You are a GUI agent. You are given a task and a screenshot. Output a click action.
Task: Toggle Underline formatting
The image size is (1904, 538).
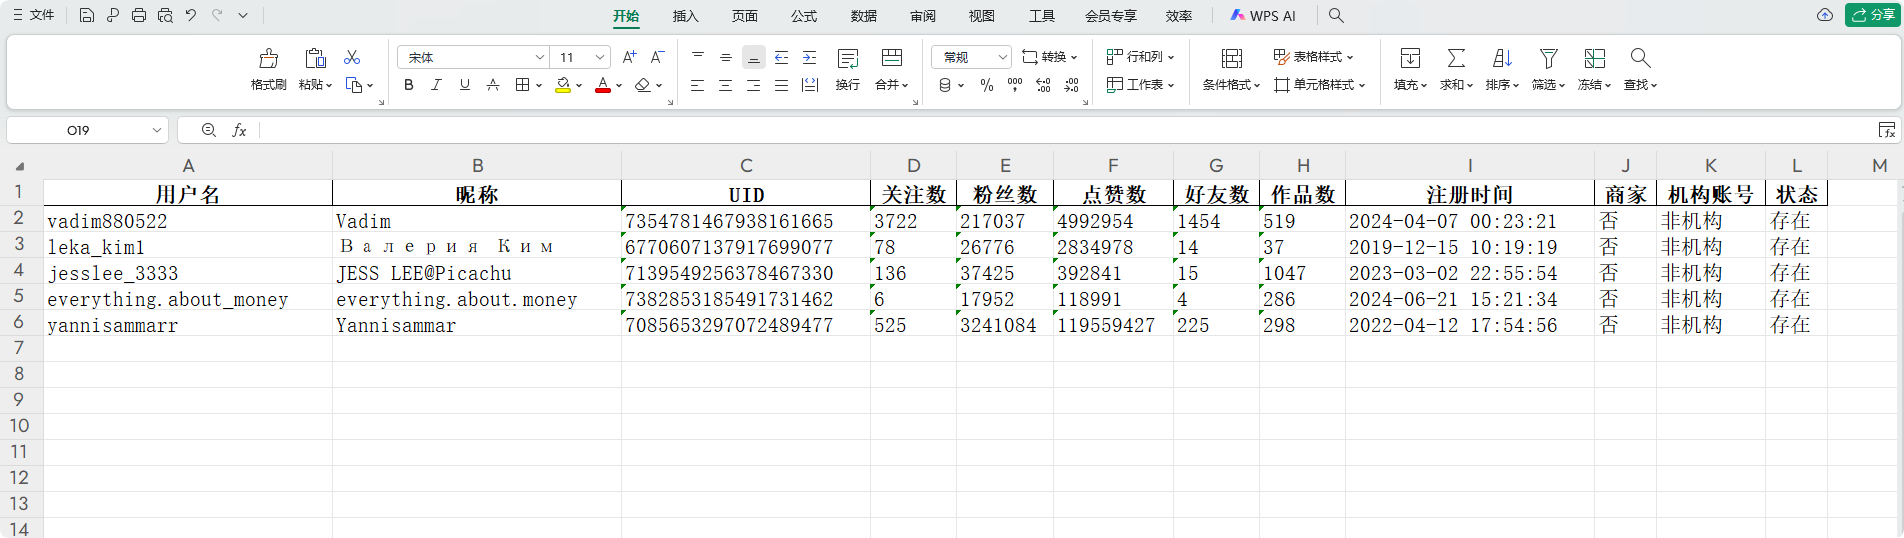(x=464, y=85)
